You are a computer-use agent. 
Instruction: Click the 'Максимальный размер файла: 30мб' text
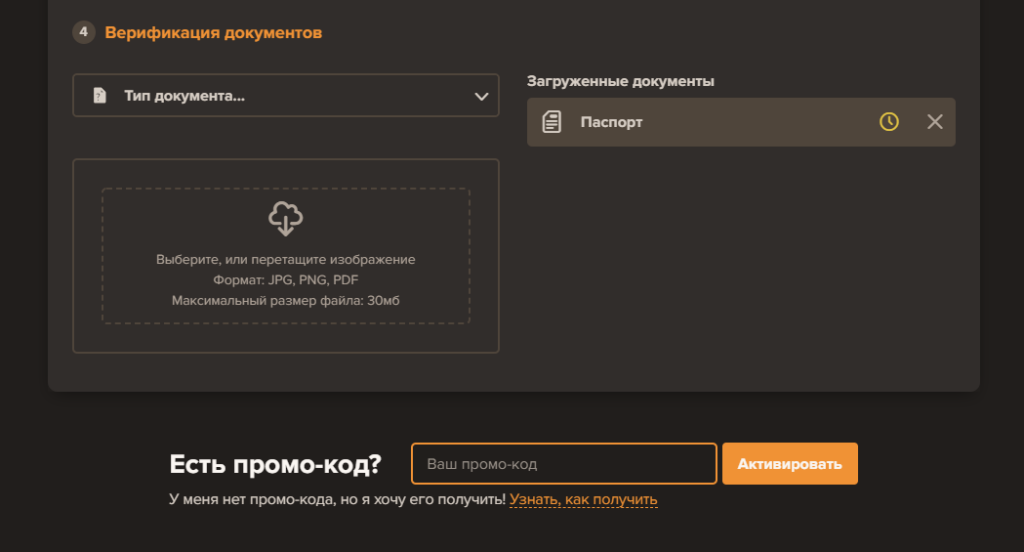[x=285, y=300]
